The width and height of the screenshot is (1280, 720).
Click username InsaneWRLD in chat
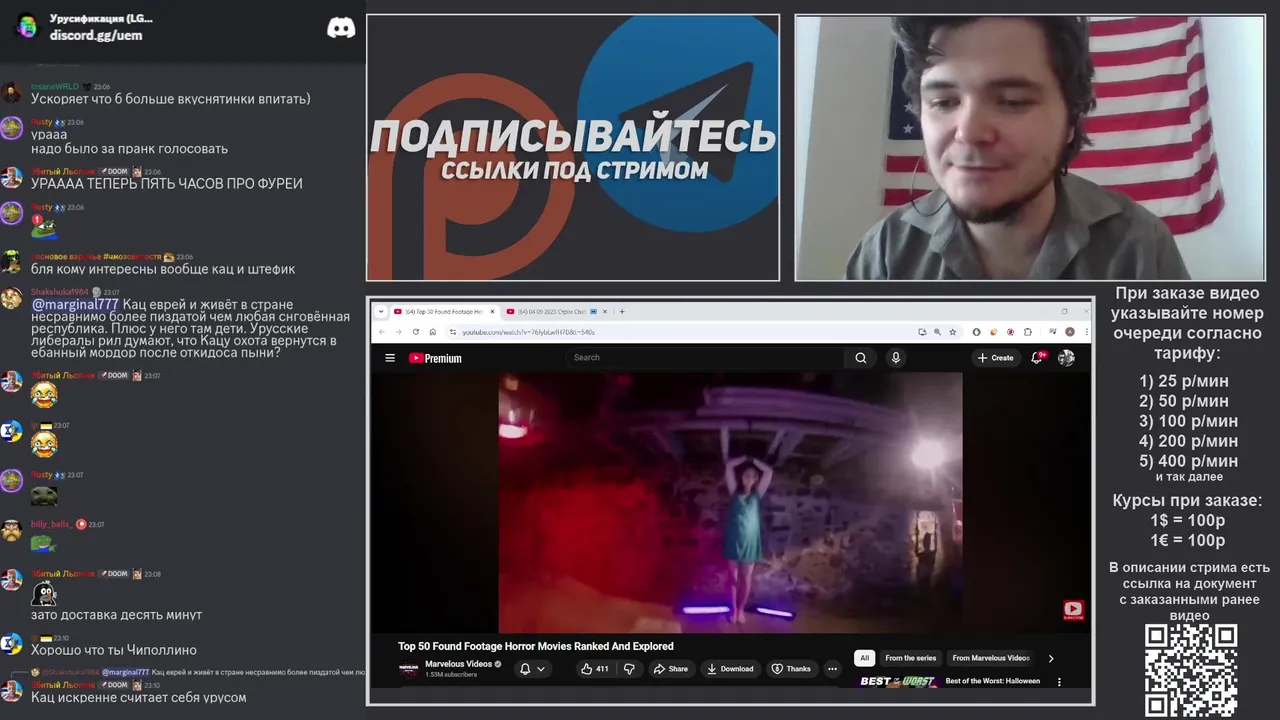[55, 87]
